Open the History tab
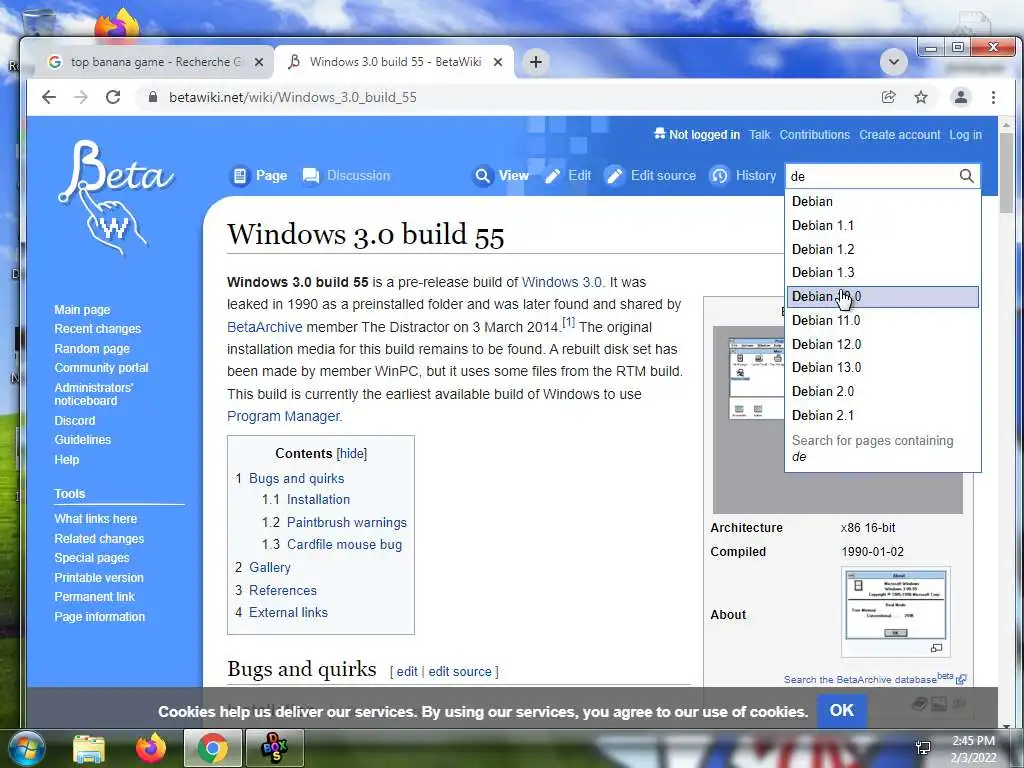Image resolution: width=1024 pixels, height=768 pixels. (743, 176)
